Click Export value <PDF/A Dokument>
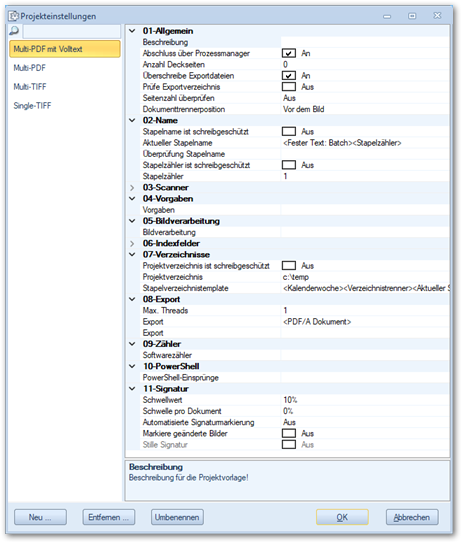462x543 pixels. point(317,322)
